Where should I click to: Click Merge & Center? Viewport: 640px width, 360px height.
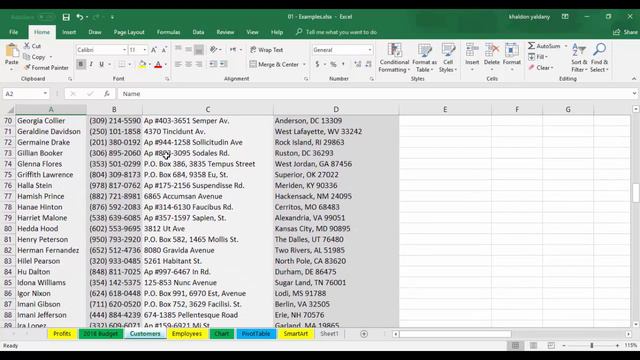274,64
